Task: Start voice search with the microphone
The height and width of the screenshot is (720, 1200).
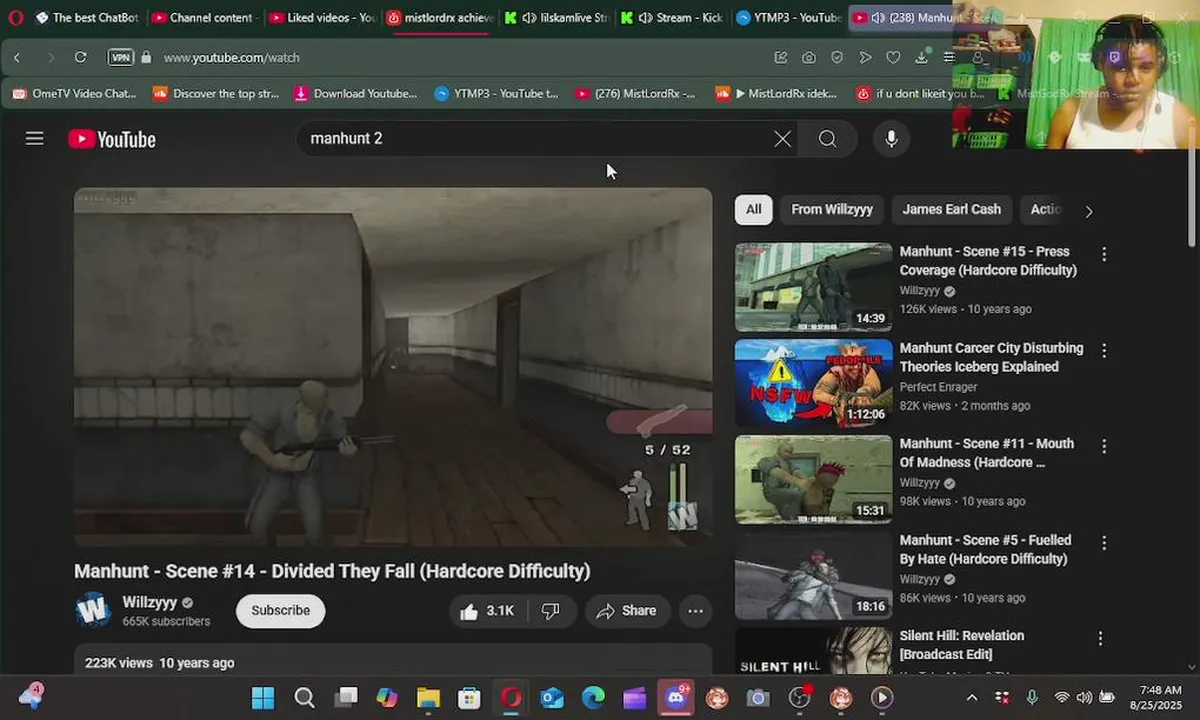Action: [891, 139]
